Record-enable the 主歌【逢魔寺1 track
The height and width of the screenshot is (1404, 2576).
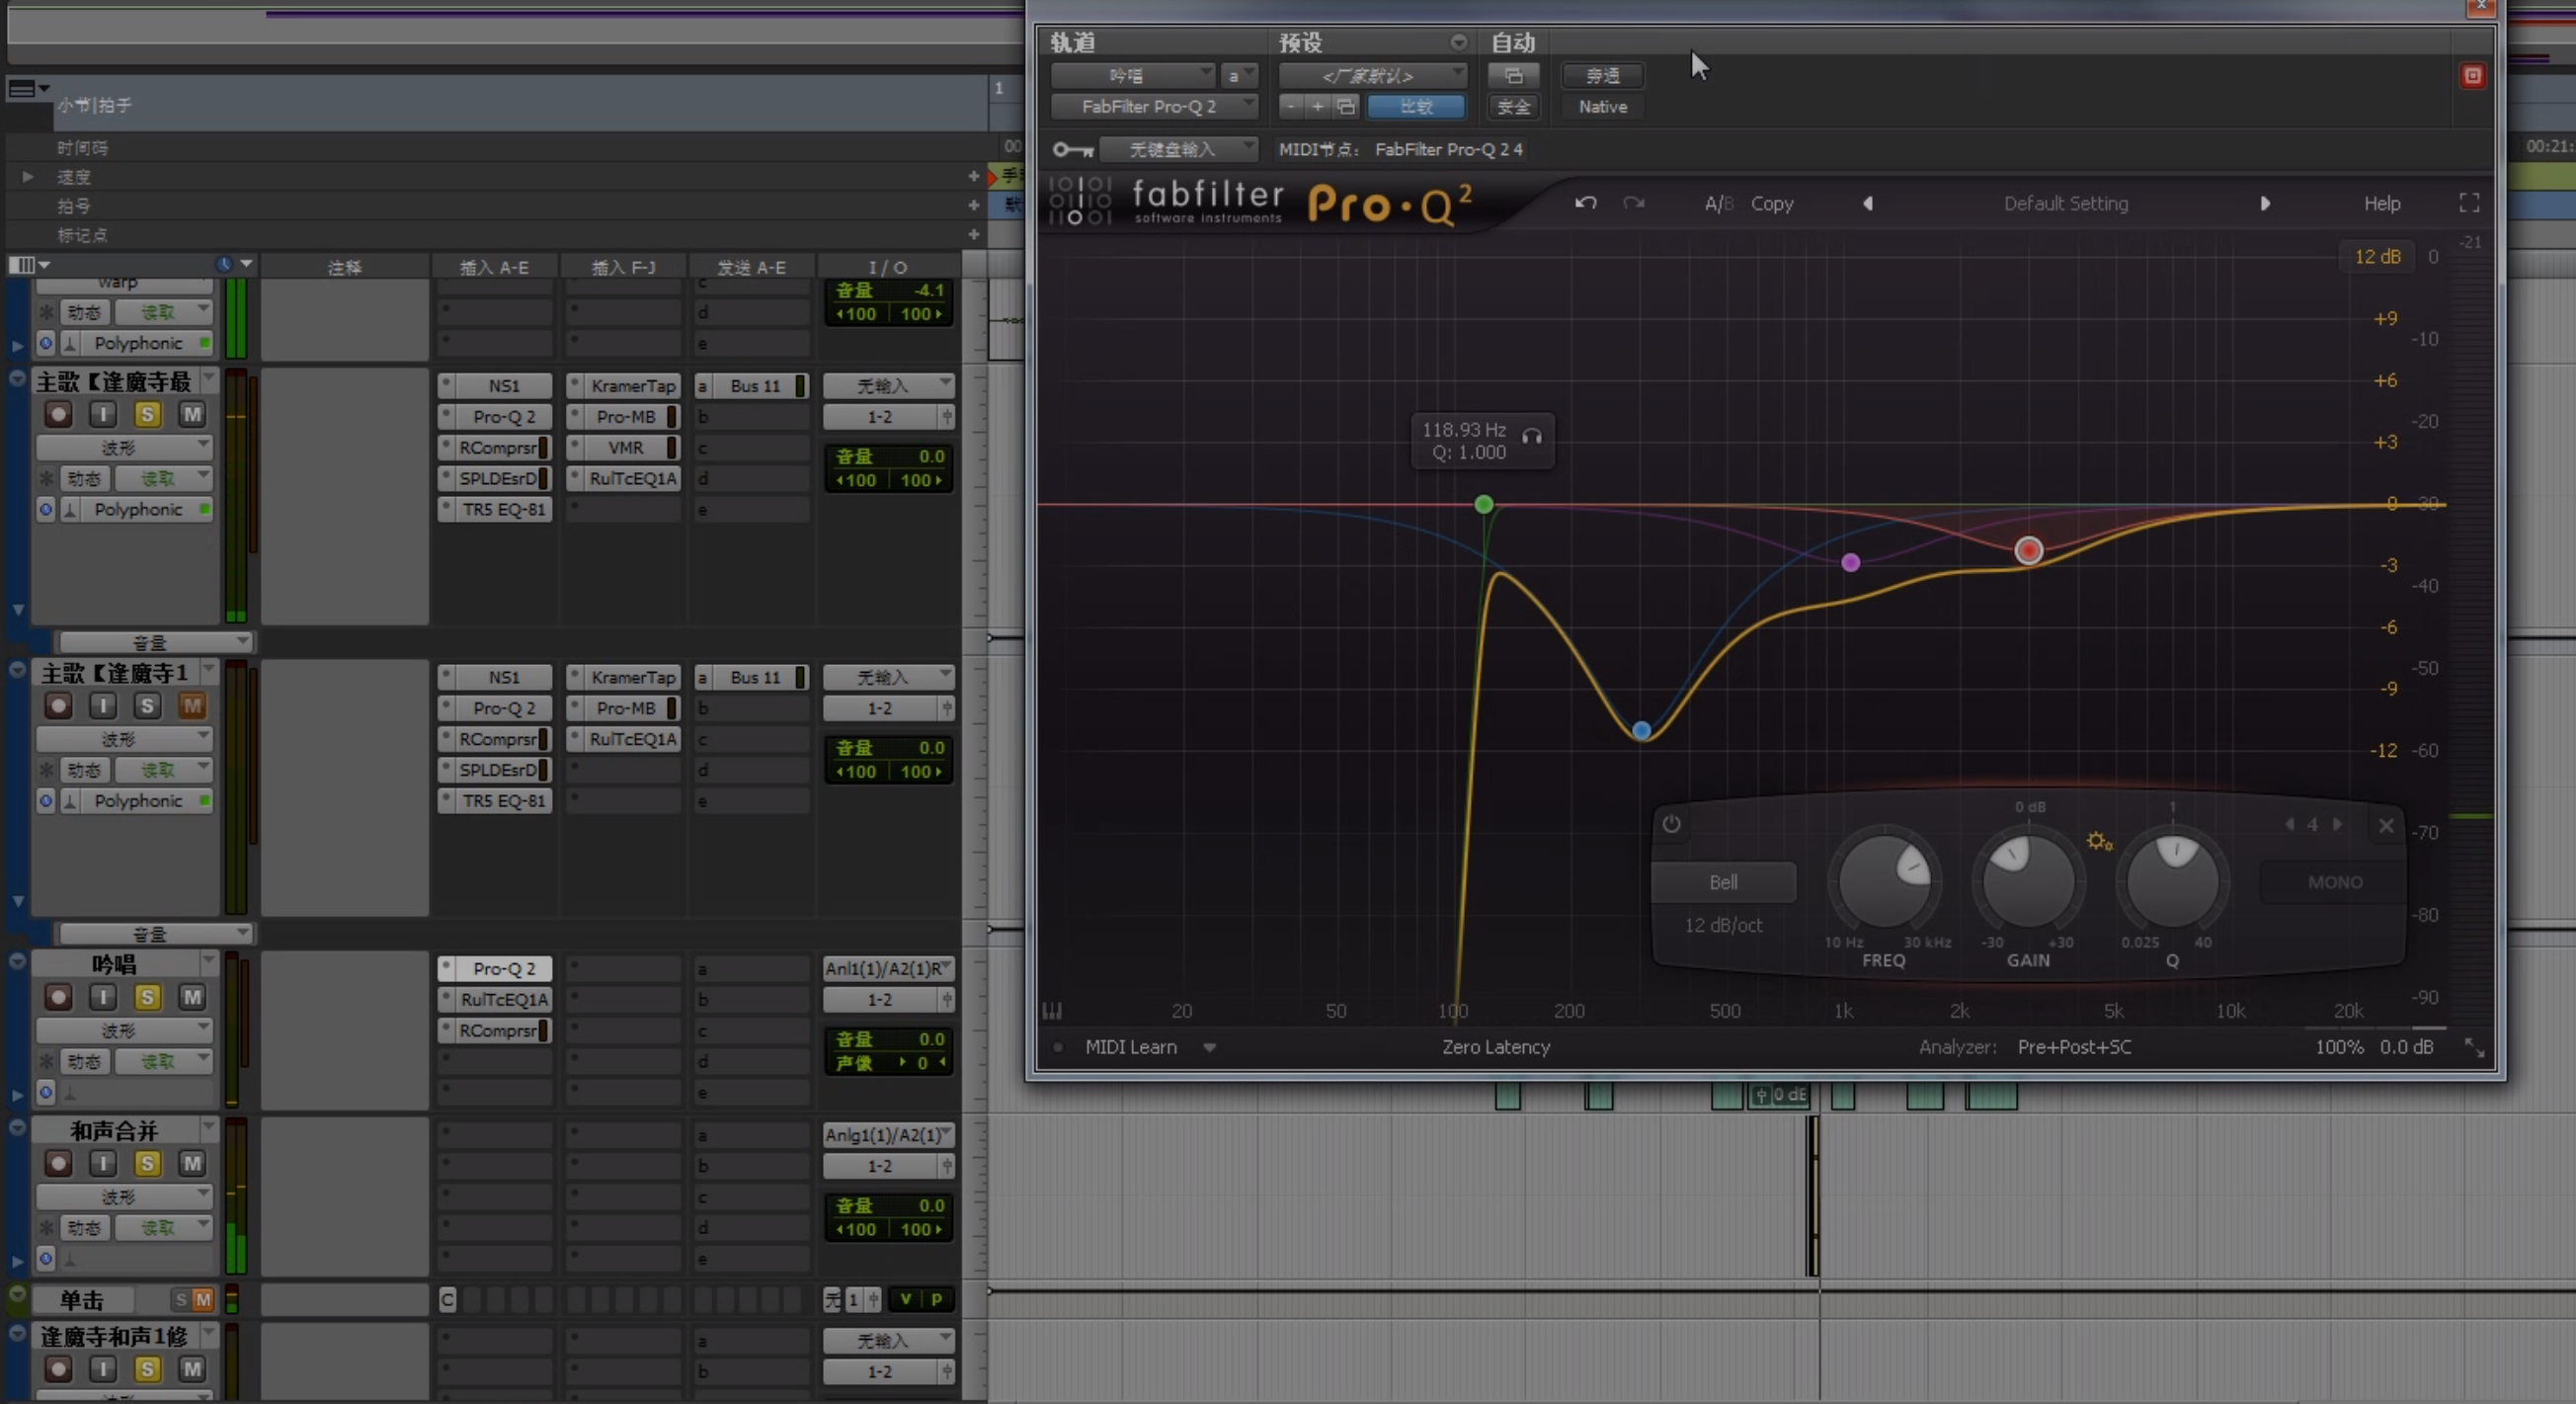click(x=58, y=706)
